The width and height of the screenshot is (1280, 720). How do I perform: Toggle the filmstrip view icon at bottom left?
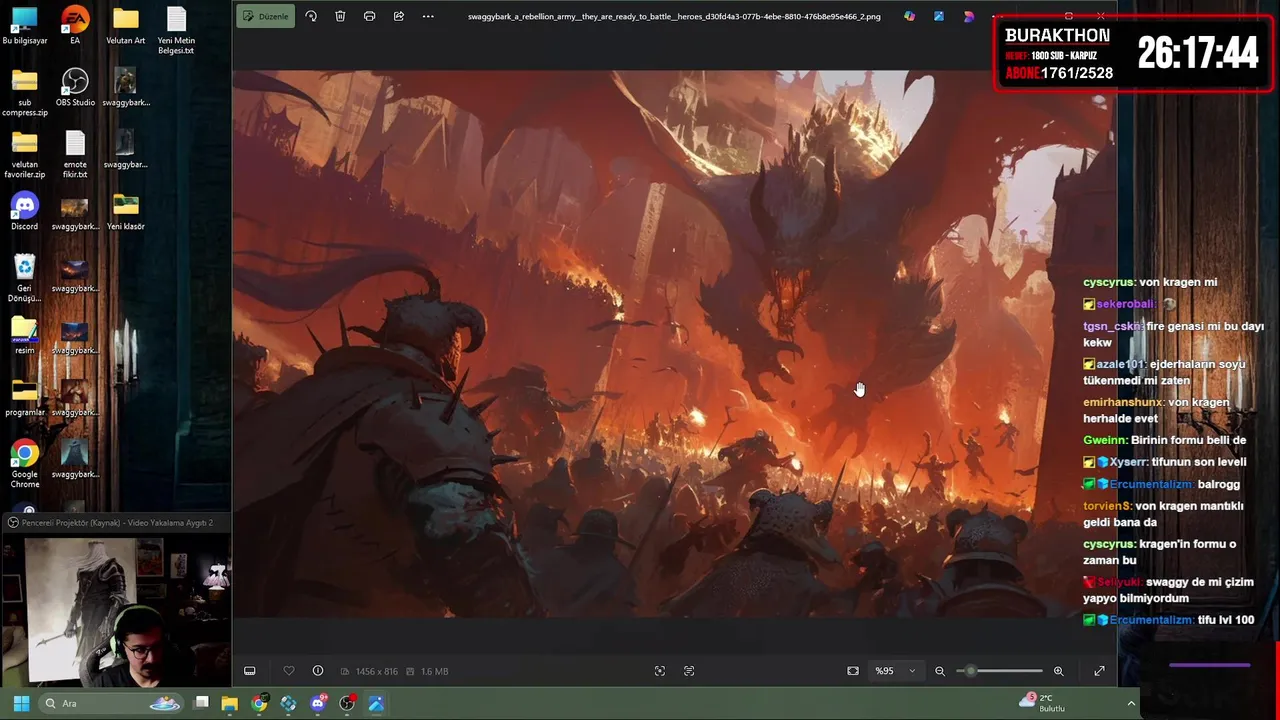250,671
